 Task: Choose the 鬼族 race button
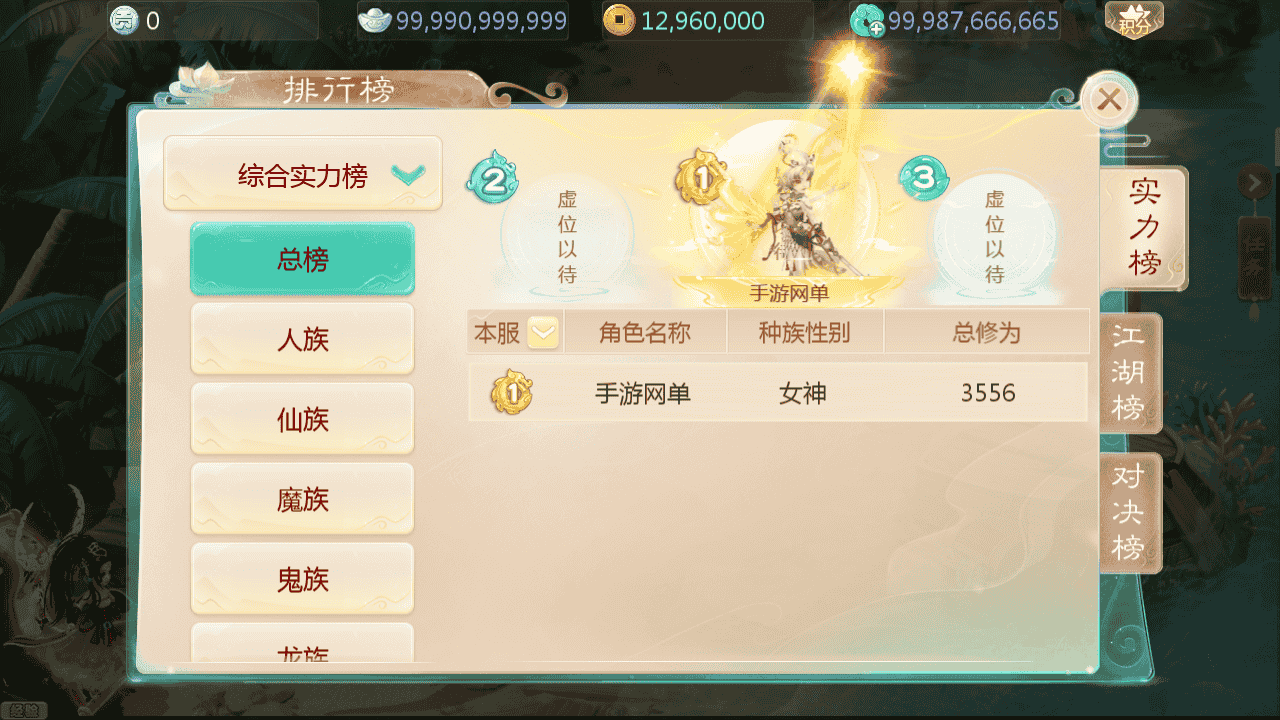click(302, 579)
